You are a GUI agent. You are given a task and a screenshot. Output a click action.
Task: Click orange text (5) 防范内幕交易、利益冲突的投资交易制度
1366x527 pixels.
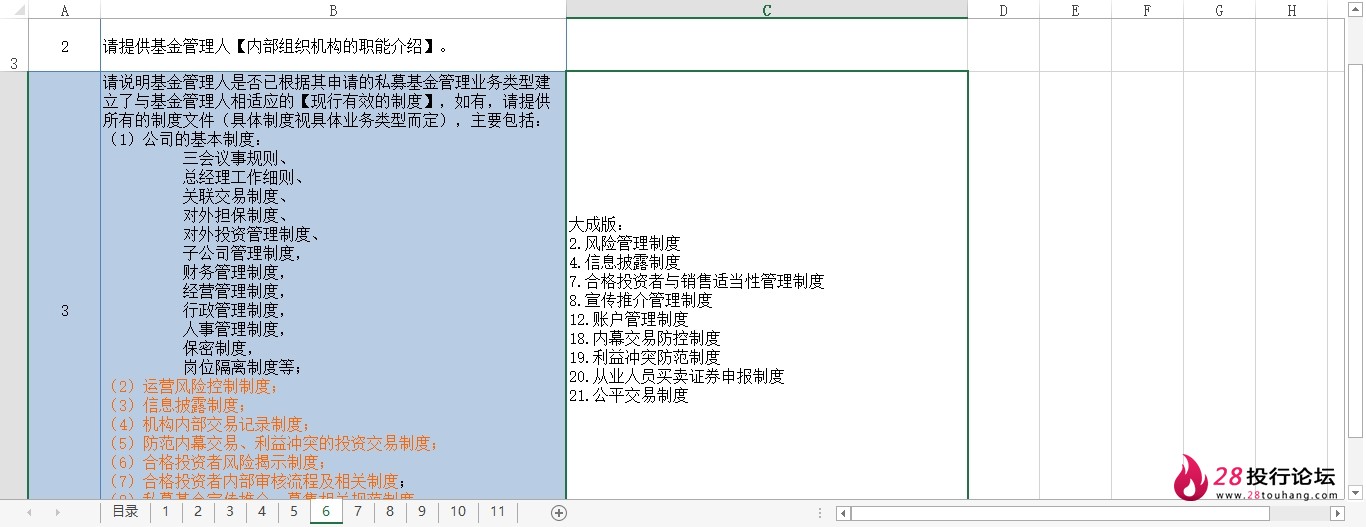(273, 443)
